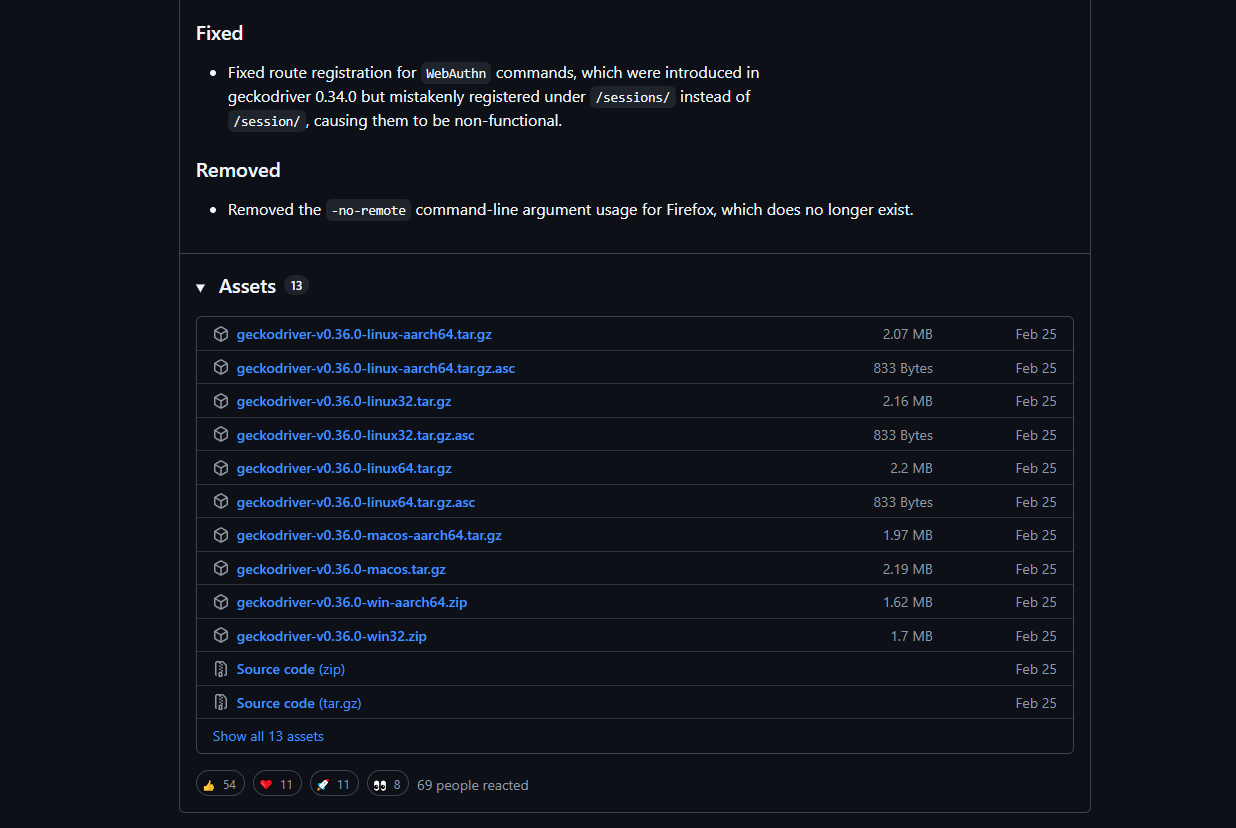Image resolution: width=1236 pixels, height=828 pixels.
Task: Expand list with Show all 13 assets
Action: click(x=268, y=736)
